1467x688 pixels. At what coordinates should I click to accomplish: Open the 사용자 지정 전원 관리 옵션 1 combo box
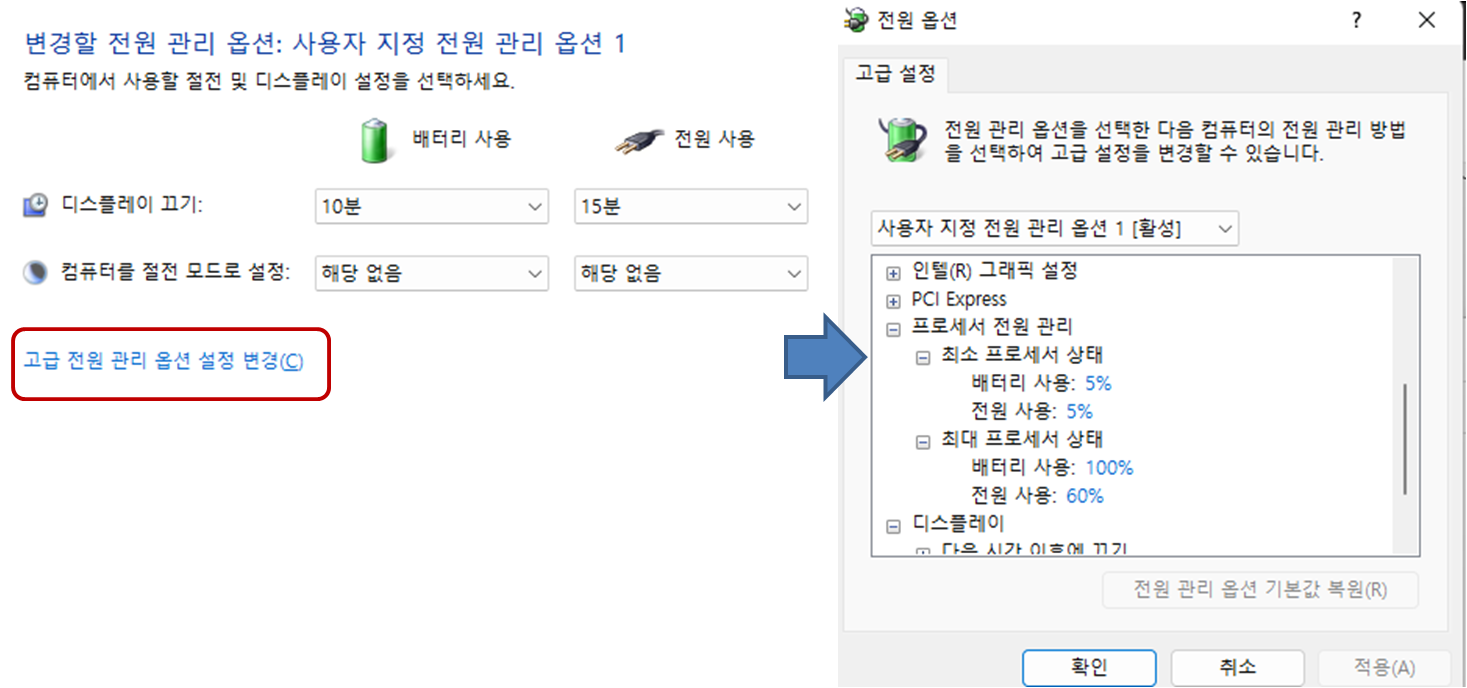[1055, 228]
